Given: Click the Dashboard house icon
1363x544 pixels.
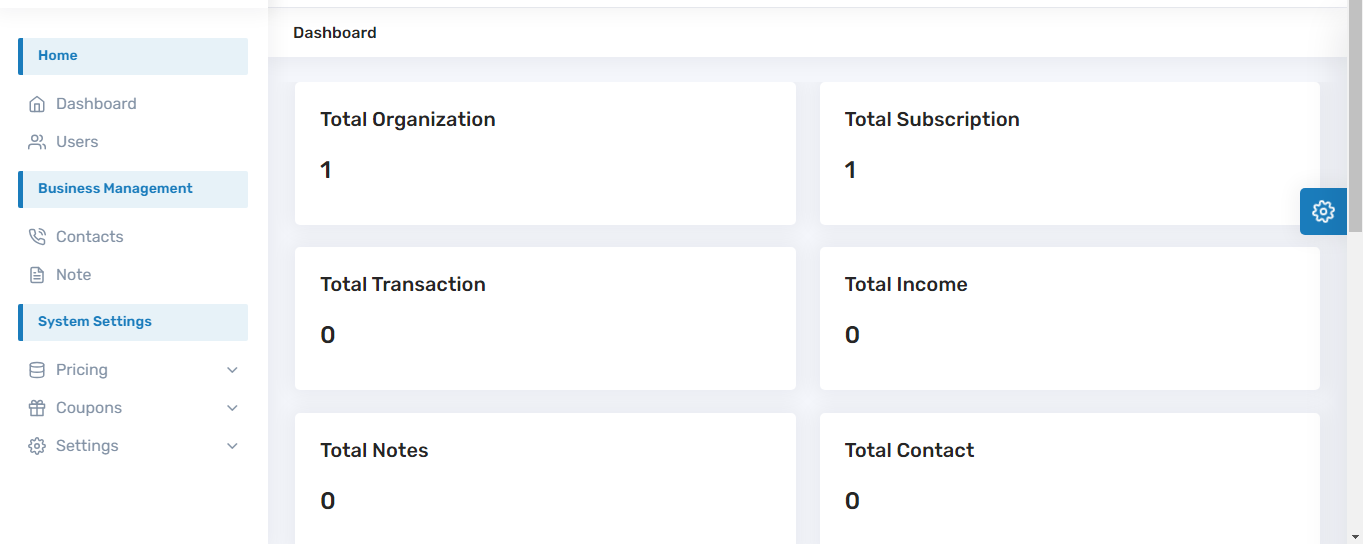Looking at the screenshot, I should [37, 104].
